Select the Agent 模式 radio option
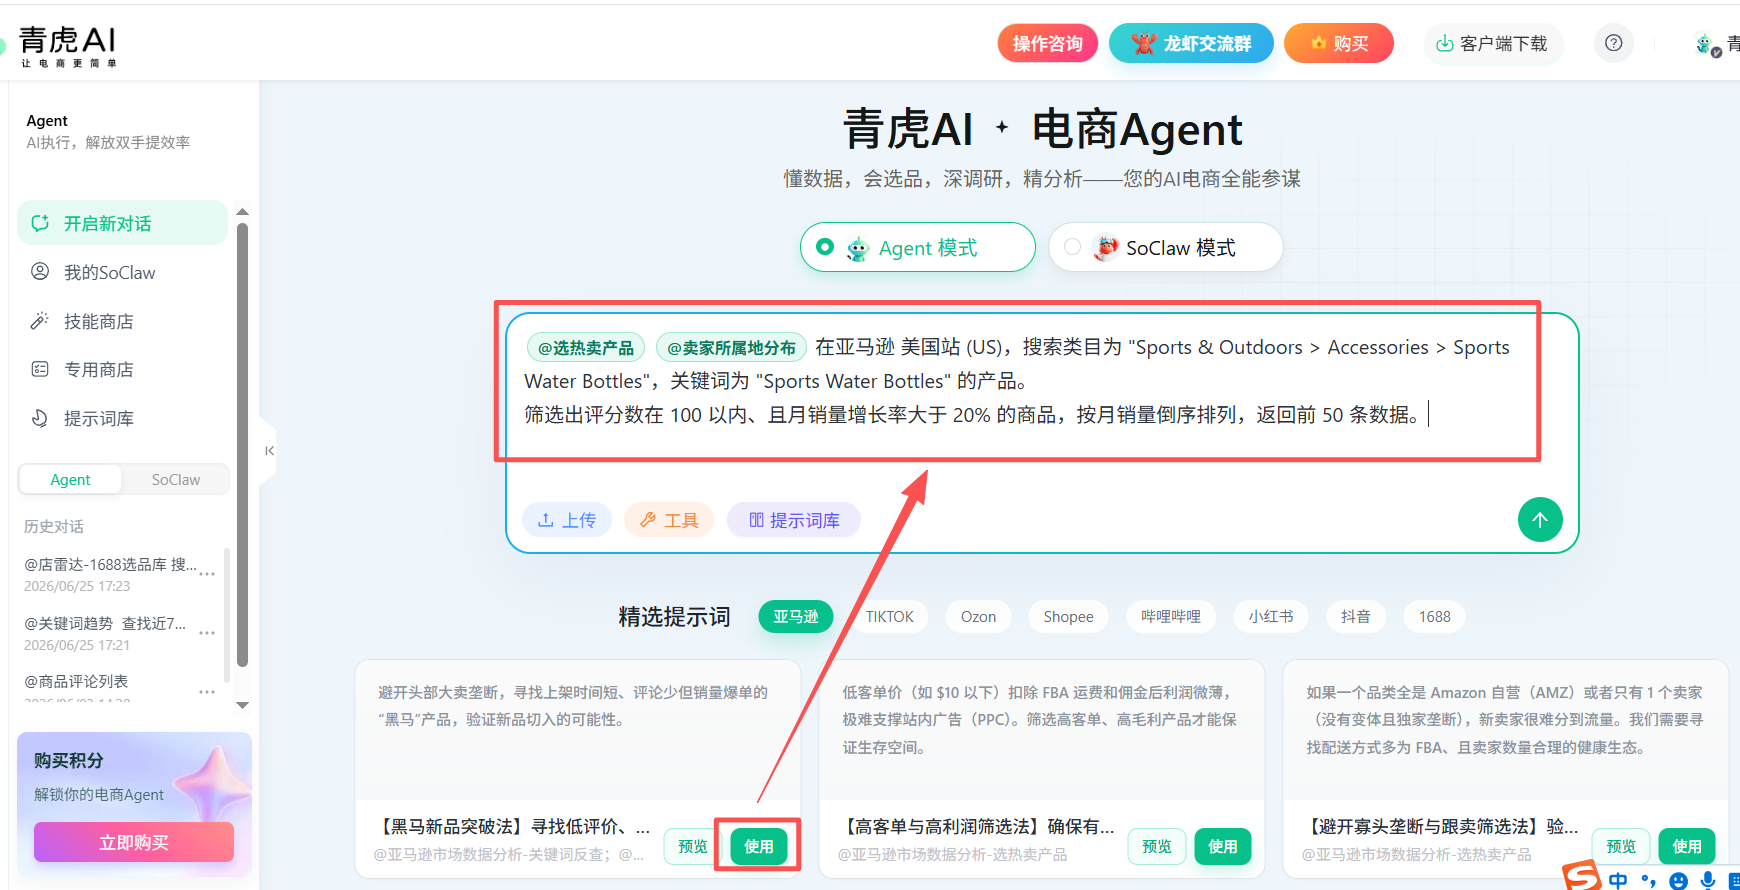 (x=917, y=247)
